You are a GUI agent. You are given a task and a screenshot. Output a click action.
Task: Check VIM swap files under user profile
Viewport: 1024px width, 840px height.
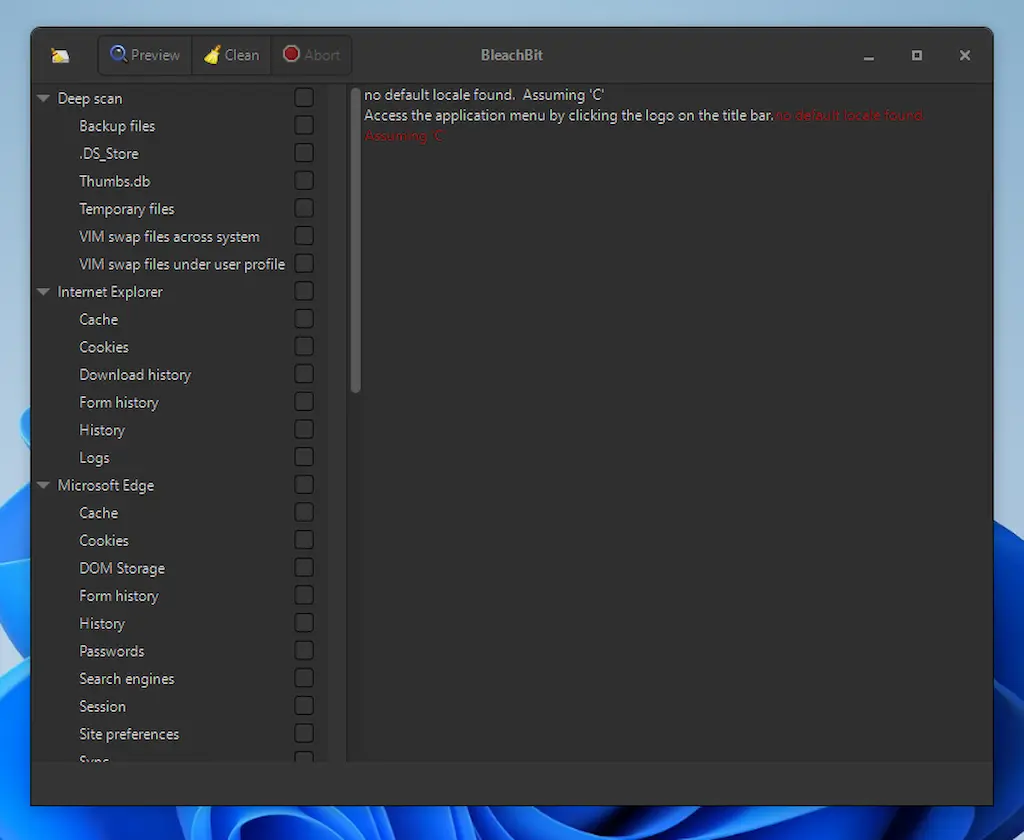point(304,263)
